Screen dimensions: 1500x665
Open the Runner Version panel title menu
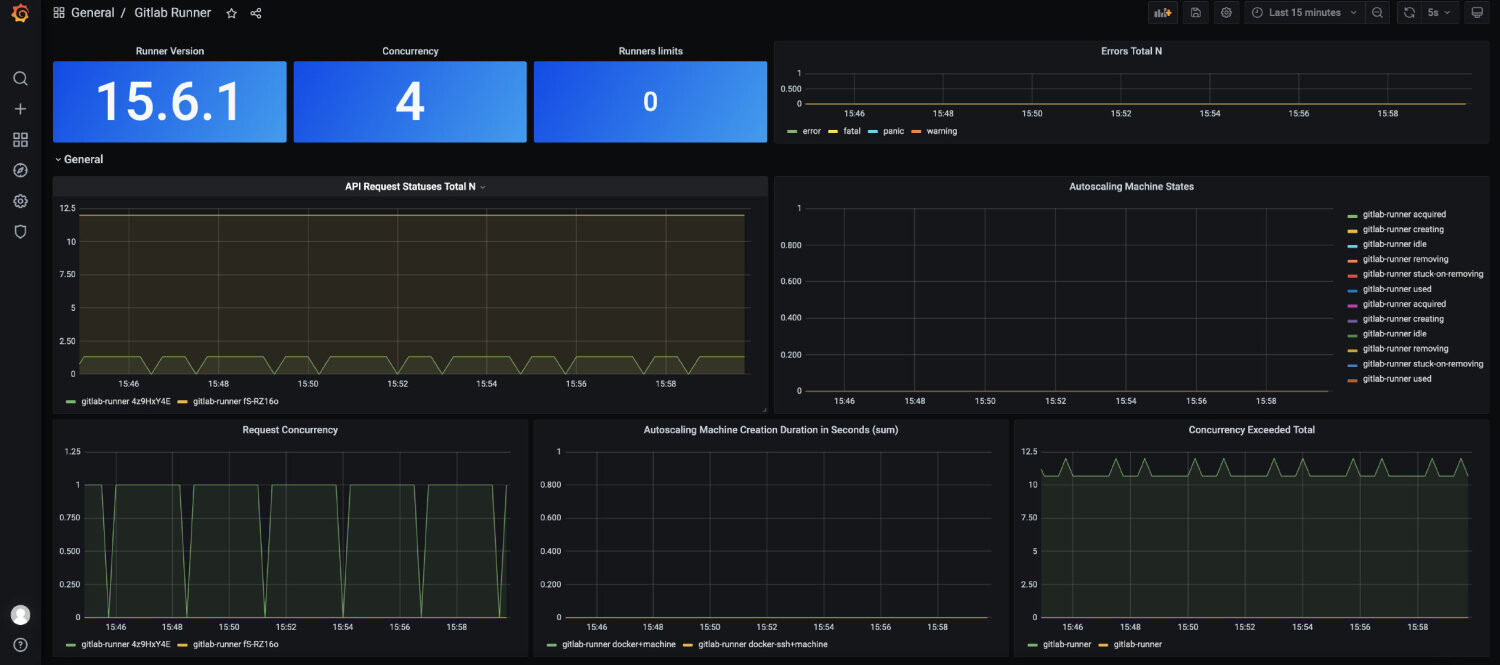[170, 51]
